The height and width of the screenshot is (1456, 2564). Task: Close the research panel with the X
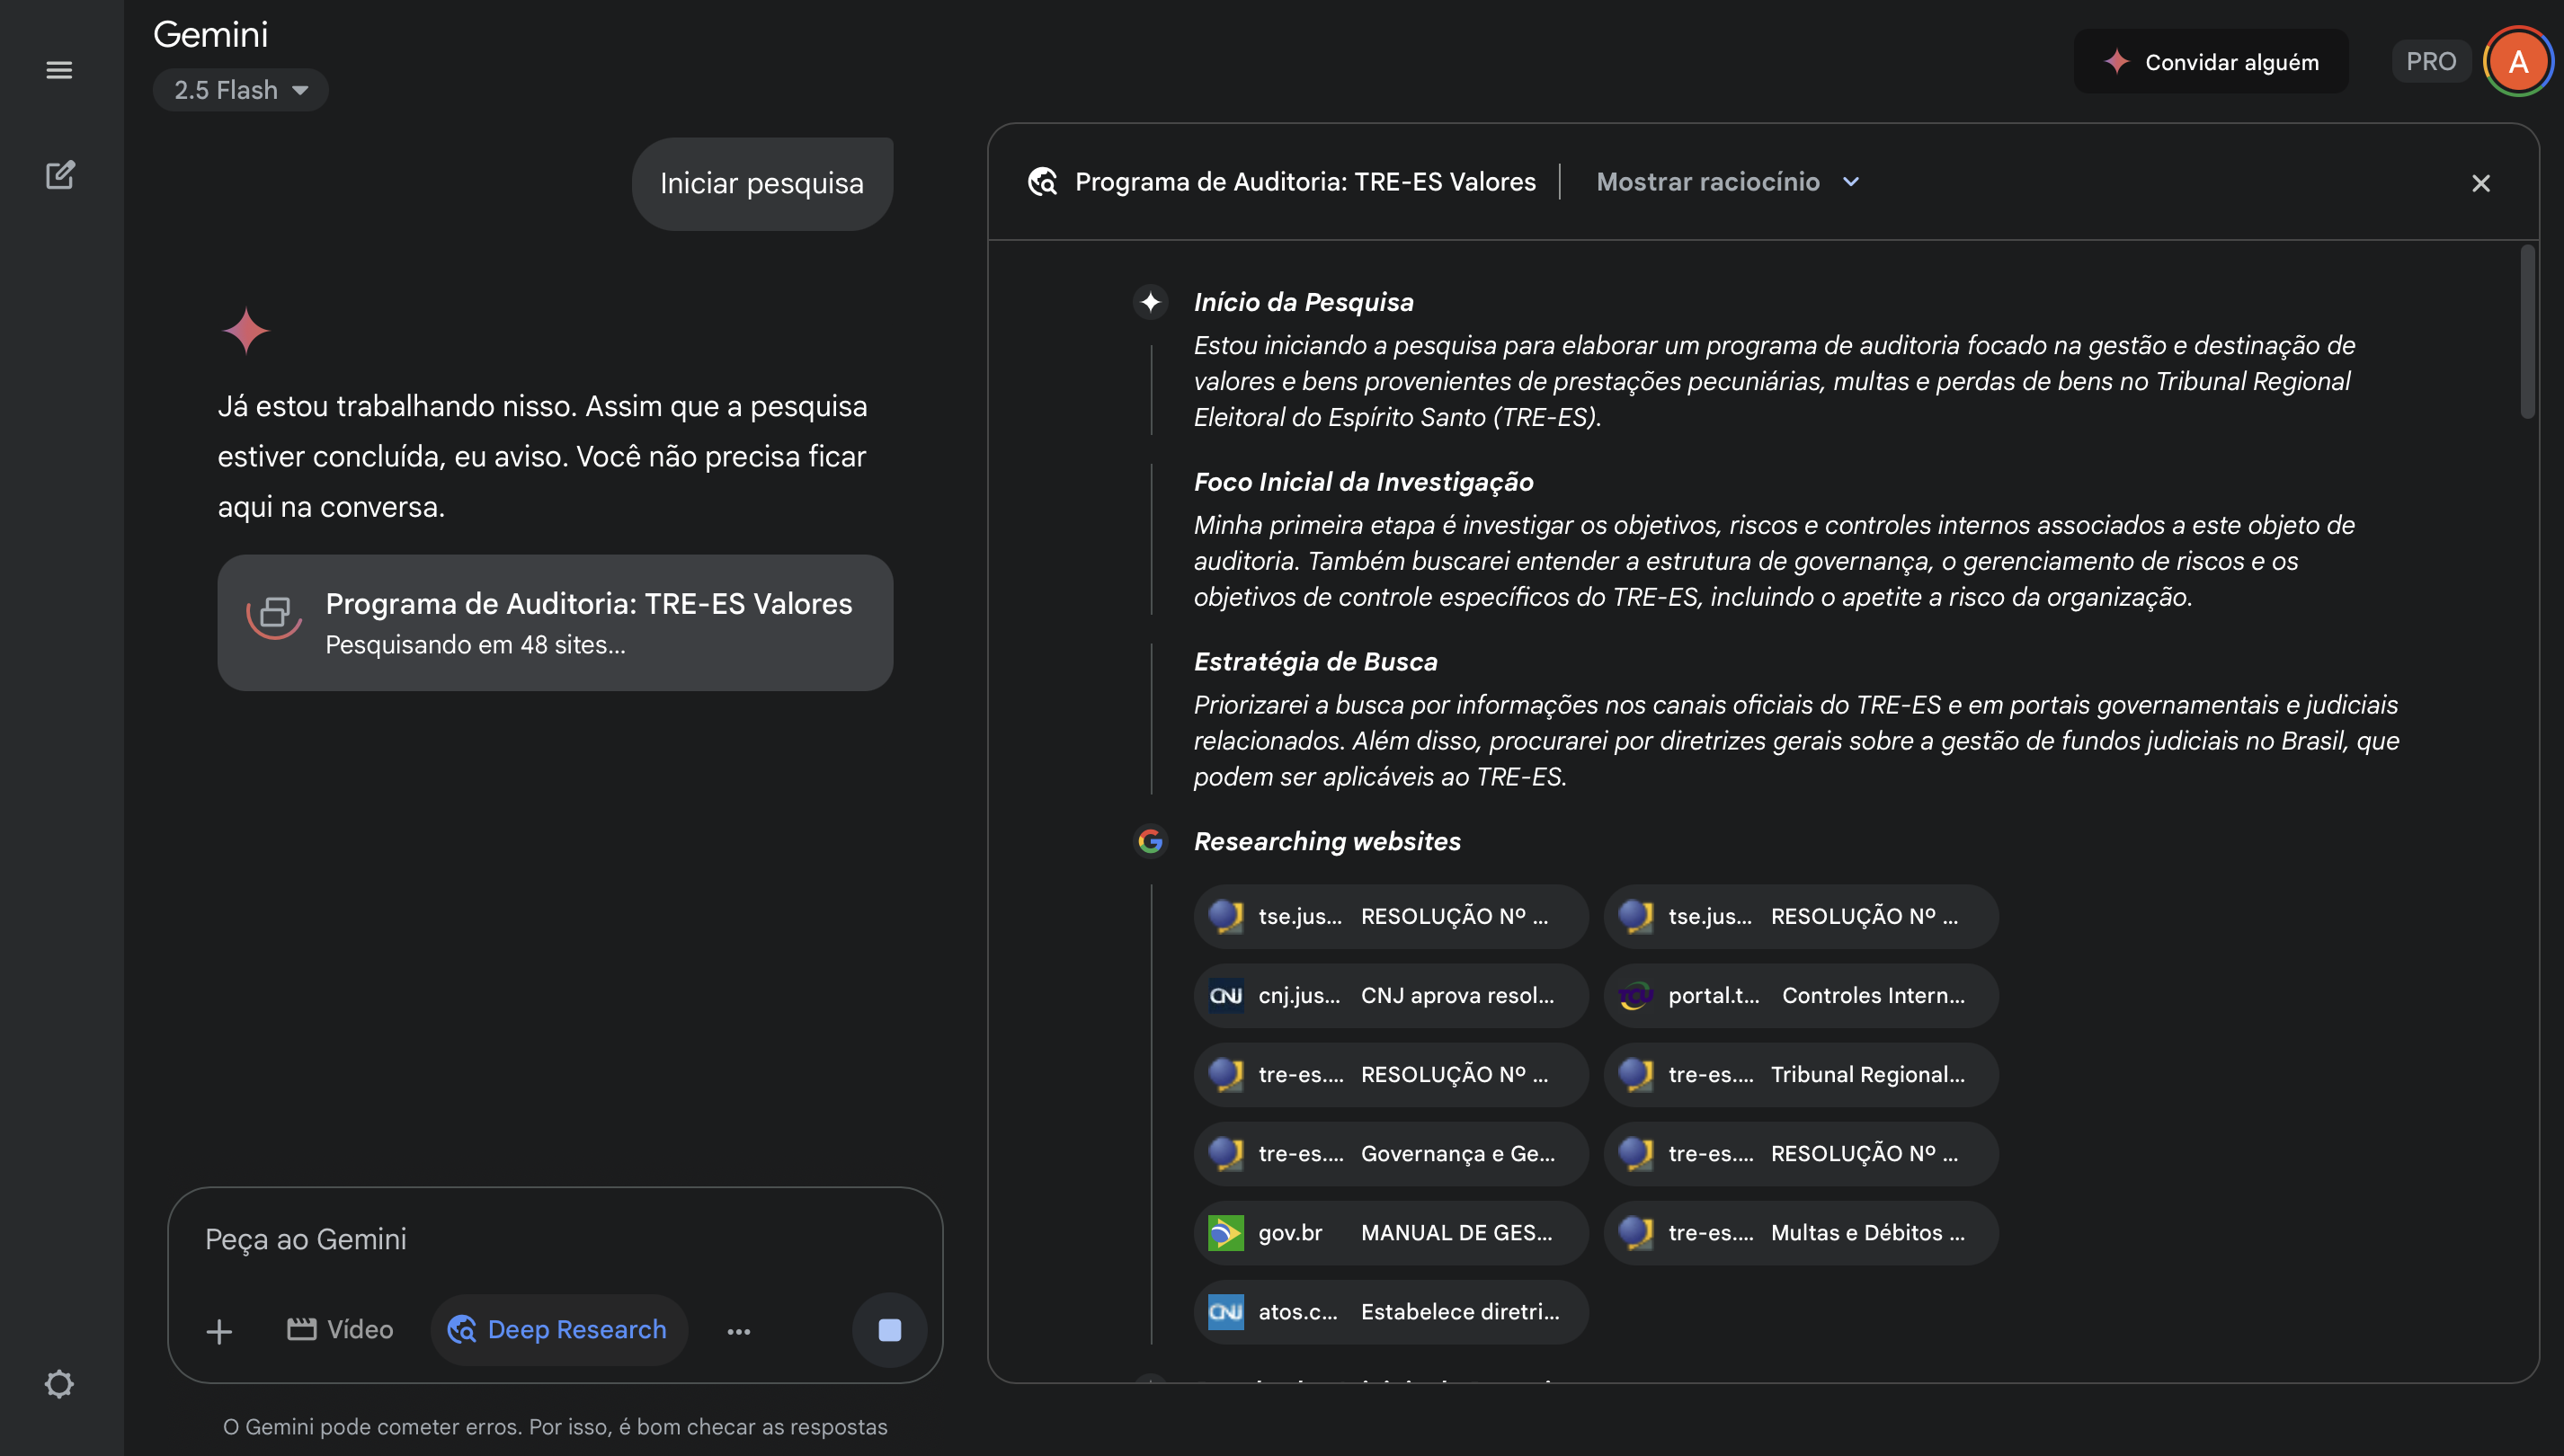2480,183
